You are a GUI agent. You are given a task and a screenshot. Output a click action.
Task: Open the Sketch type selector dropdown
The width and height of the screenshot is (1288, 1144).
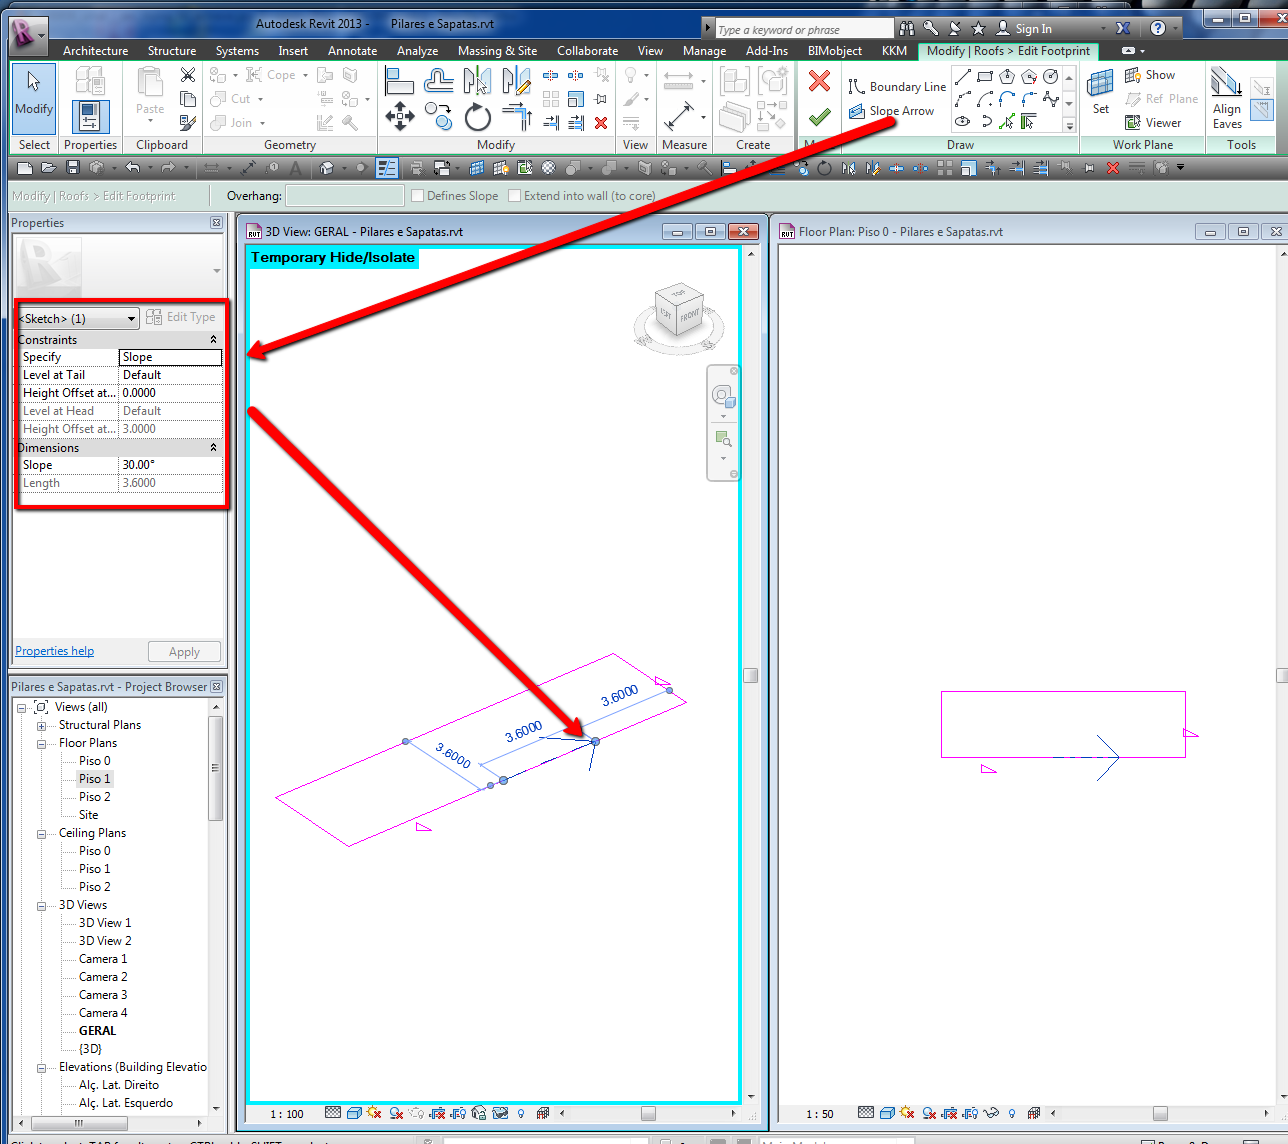click(131, 319)
